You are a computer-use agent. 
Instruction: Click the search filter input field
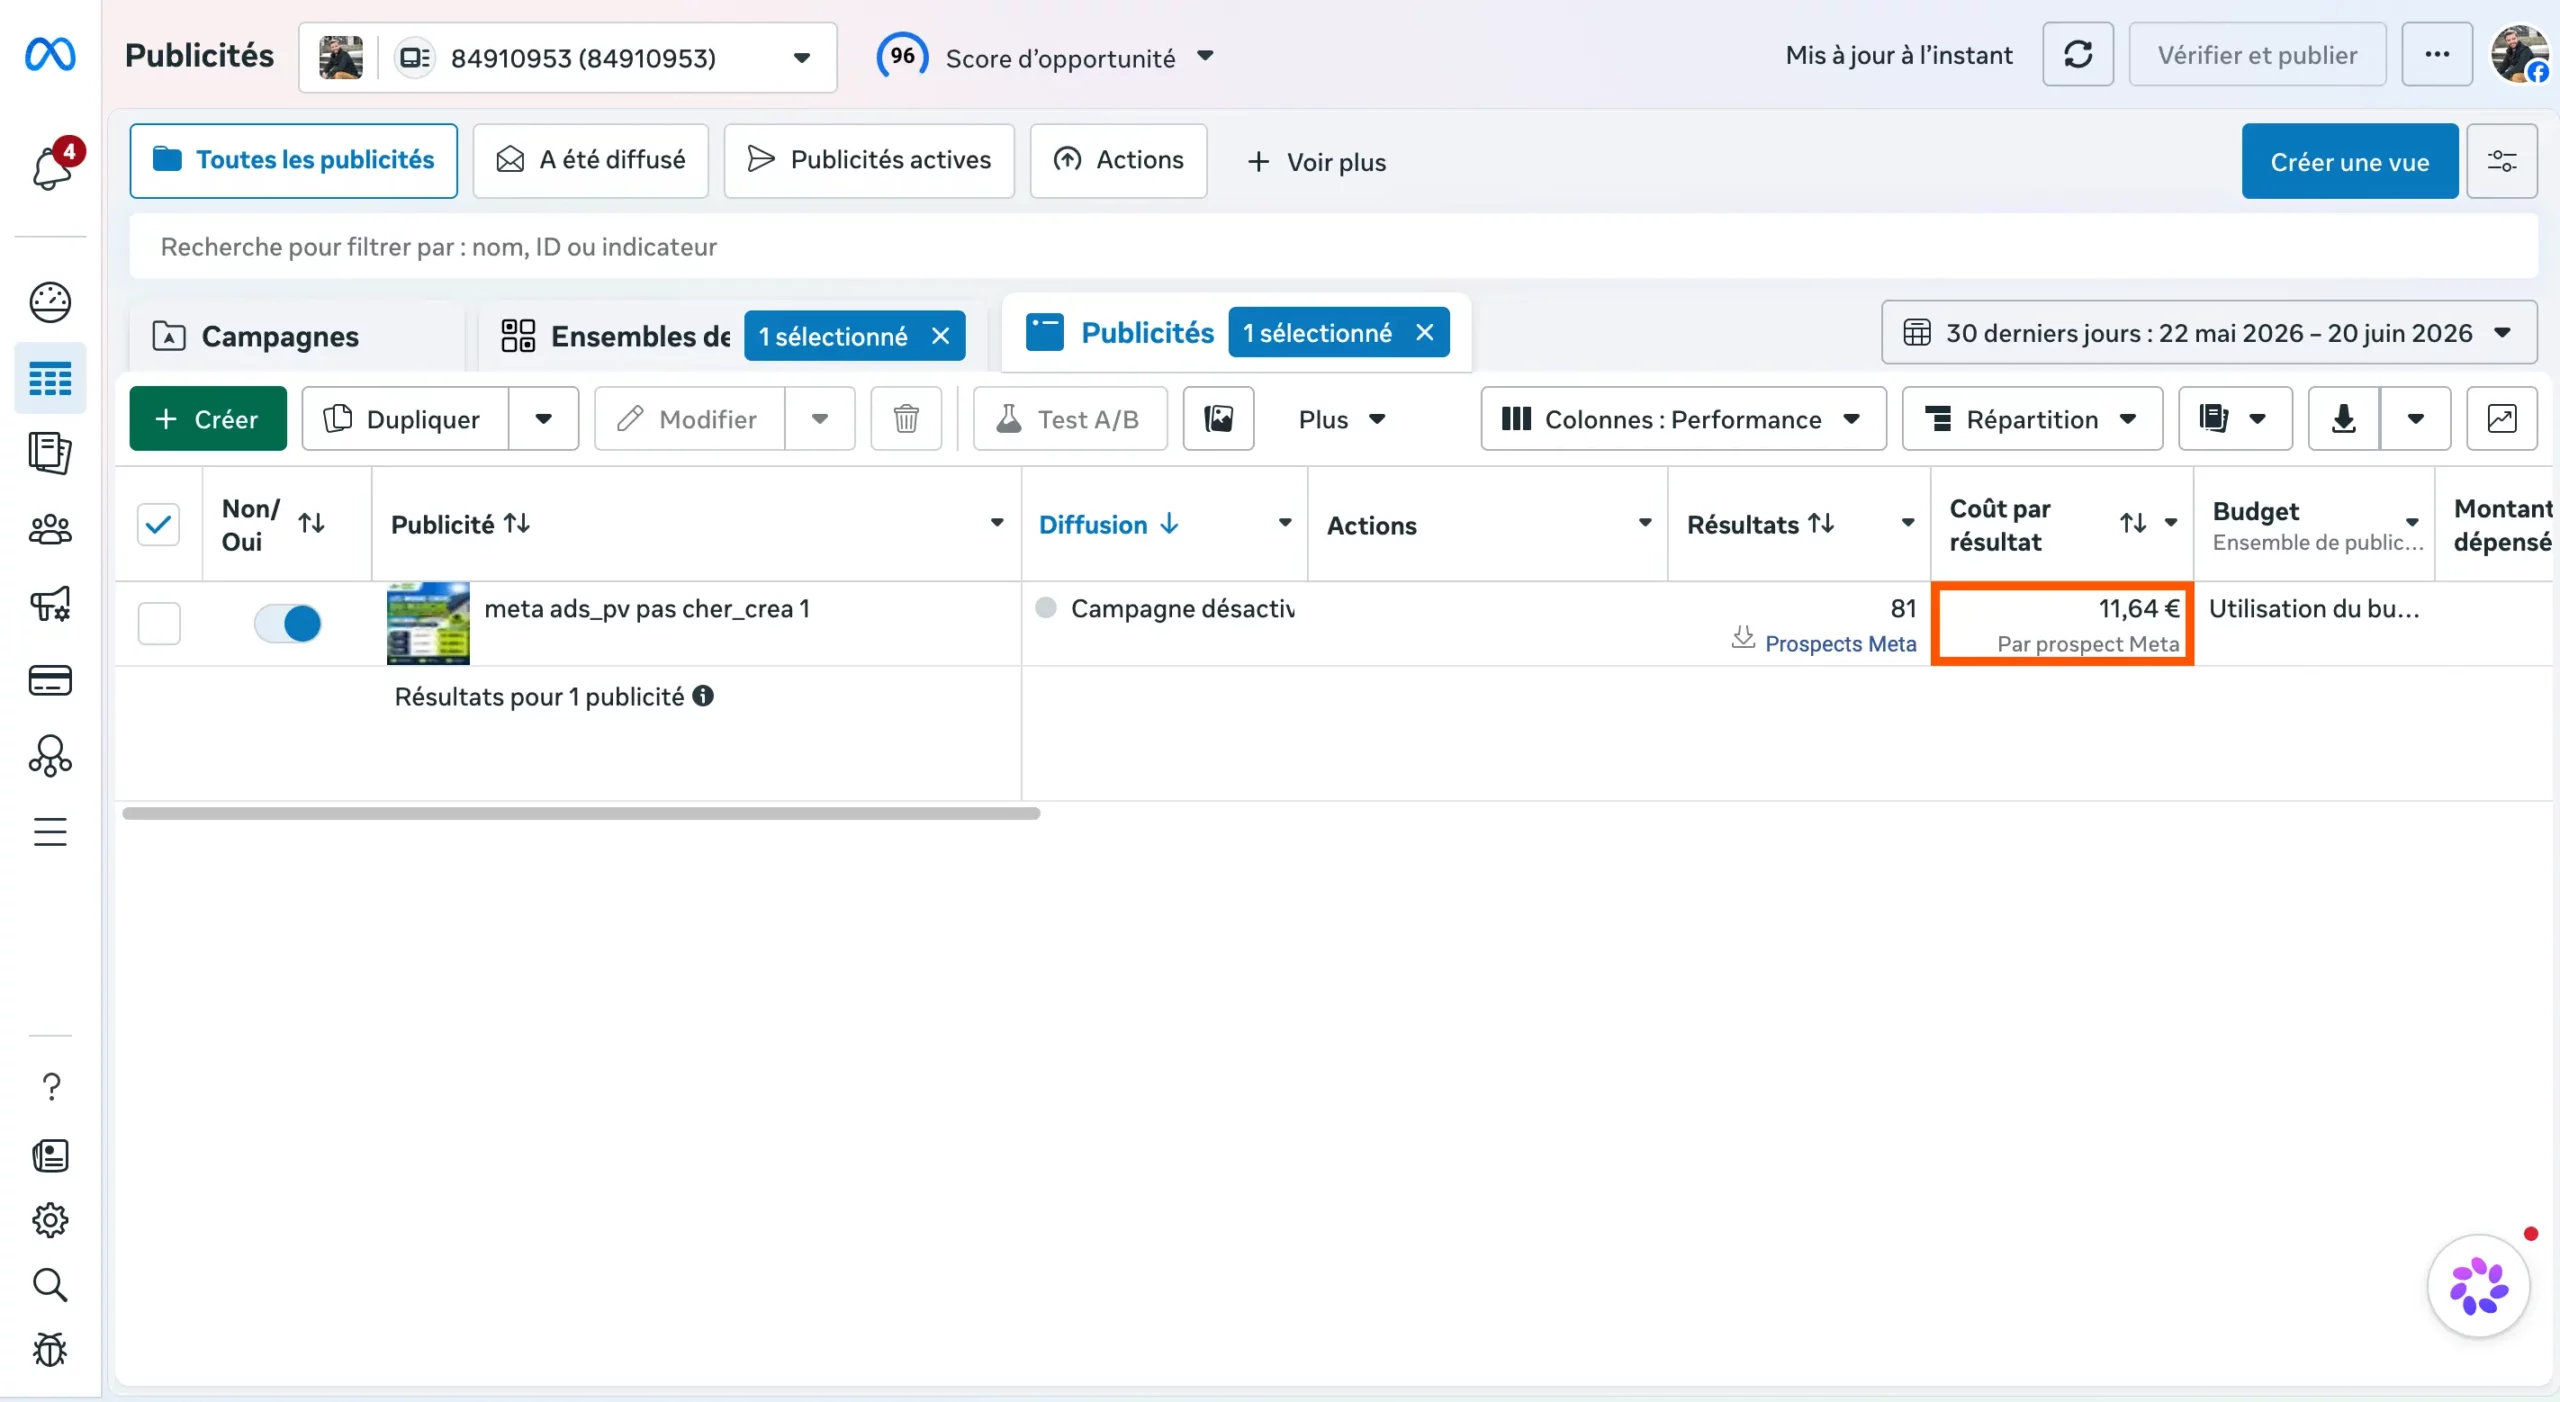(1333, 247)
